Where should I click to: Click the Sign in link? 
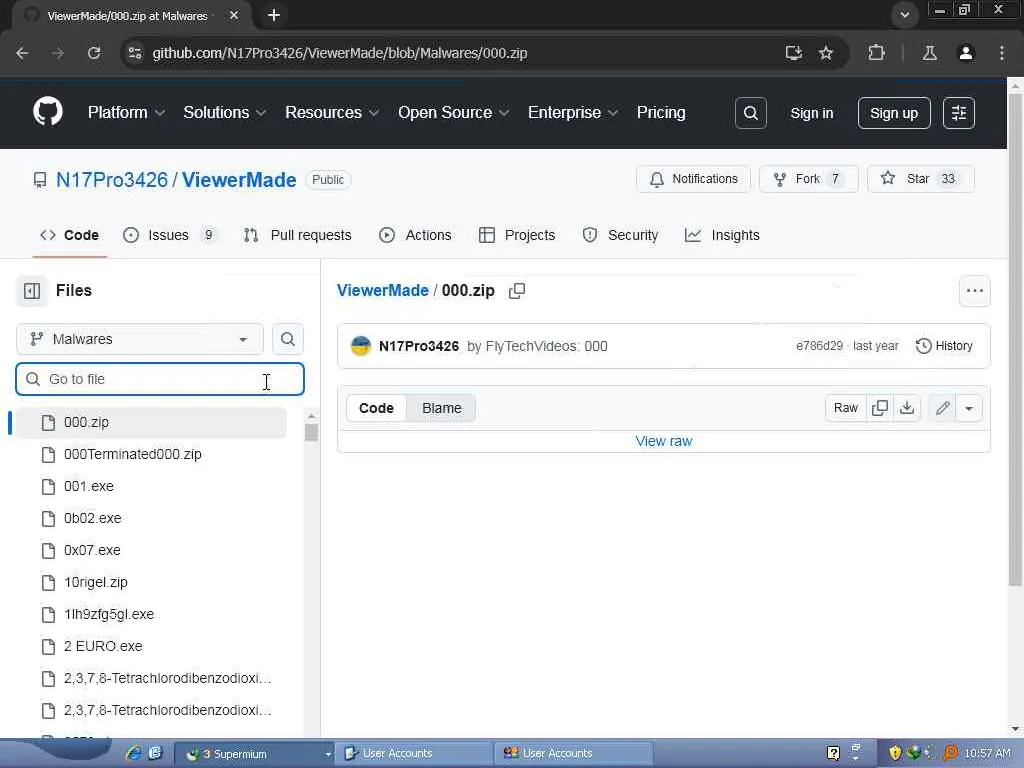tap(812, 113)
